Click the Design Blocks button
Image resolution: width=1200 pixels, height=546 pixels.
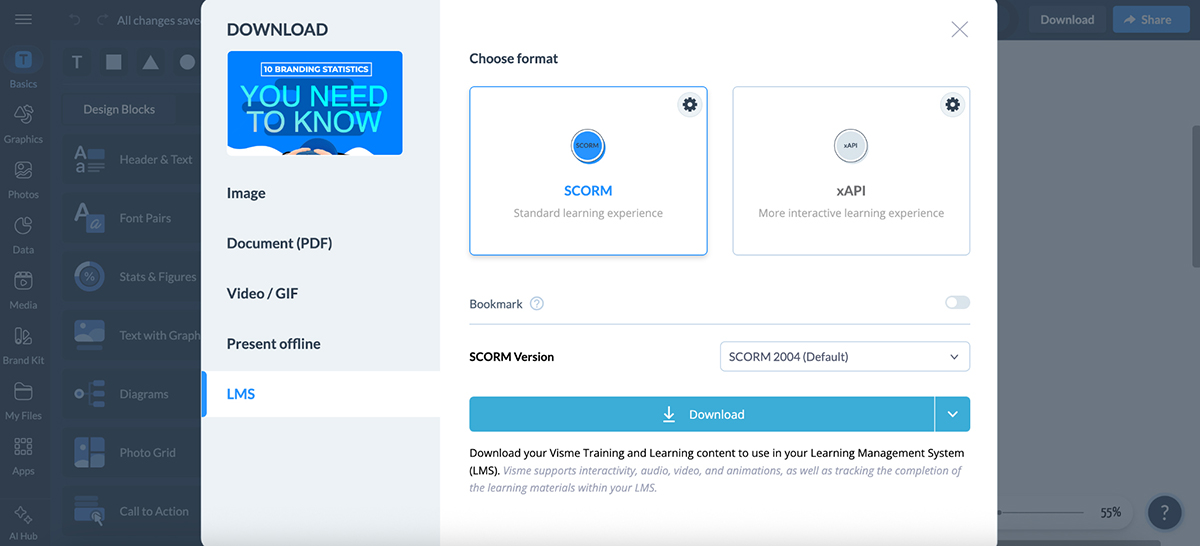119,109
